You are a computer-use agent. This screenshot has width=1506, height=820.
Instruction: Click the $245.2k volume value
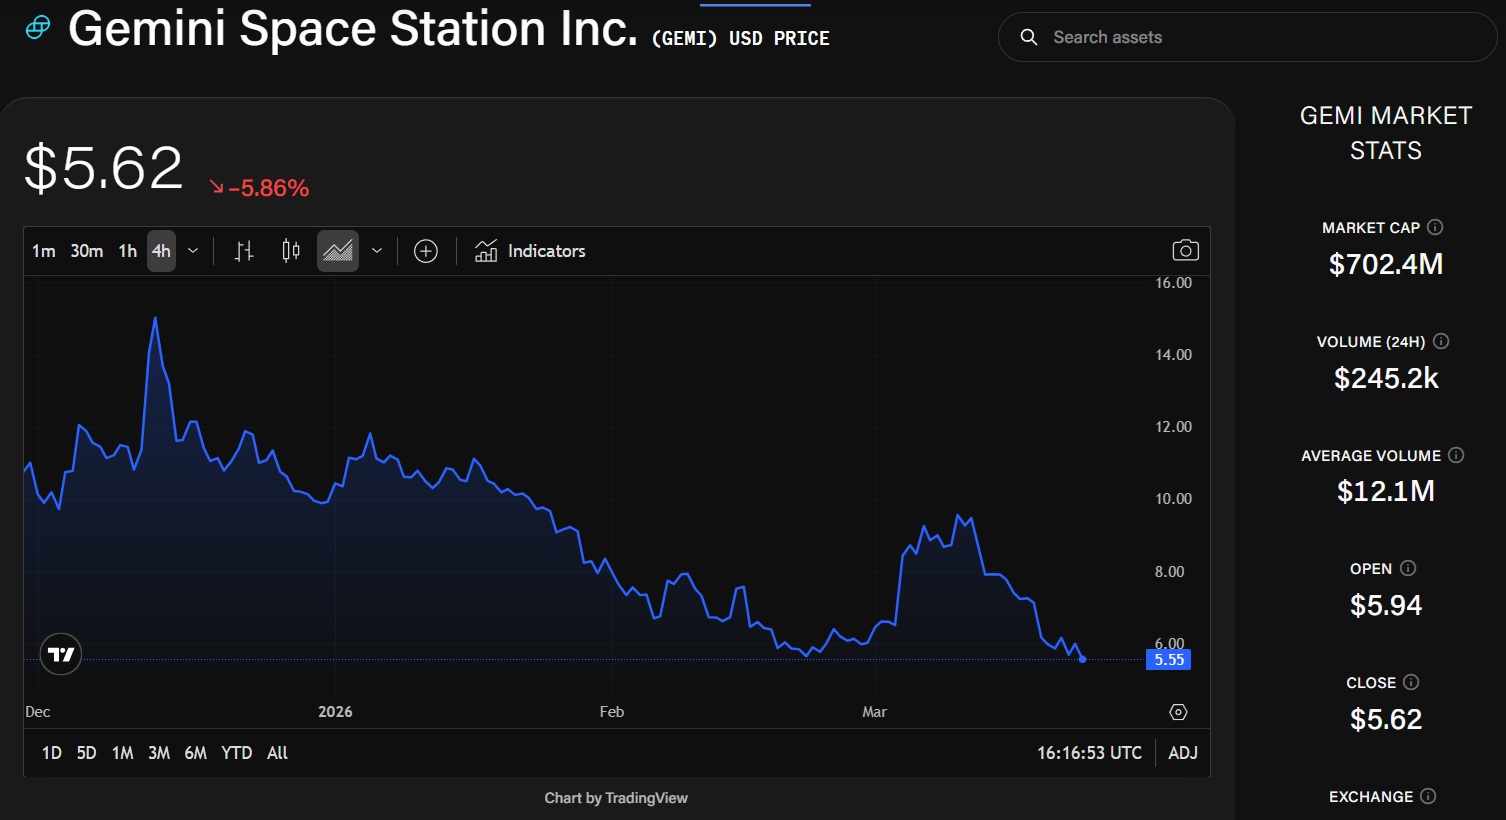click(x=1386, y=378)
